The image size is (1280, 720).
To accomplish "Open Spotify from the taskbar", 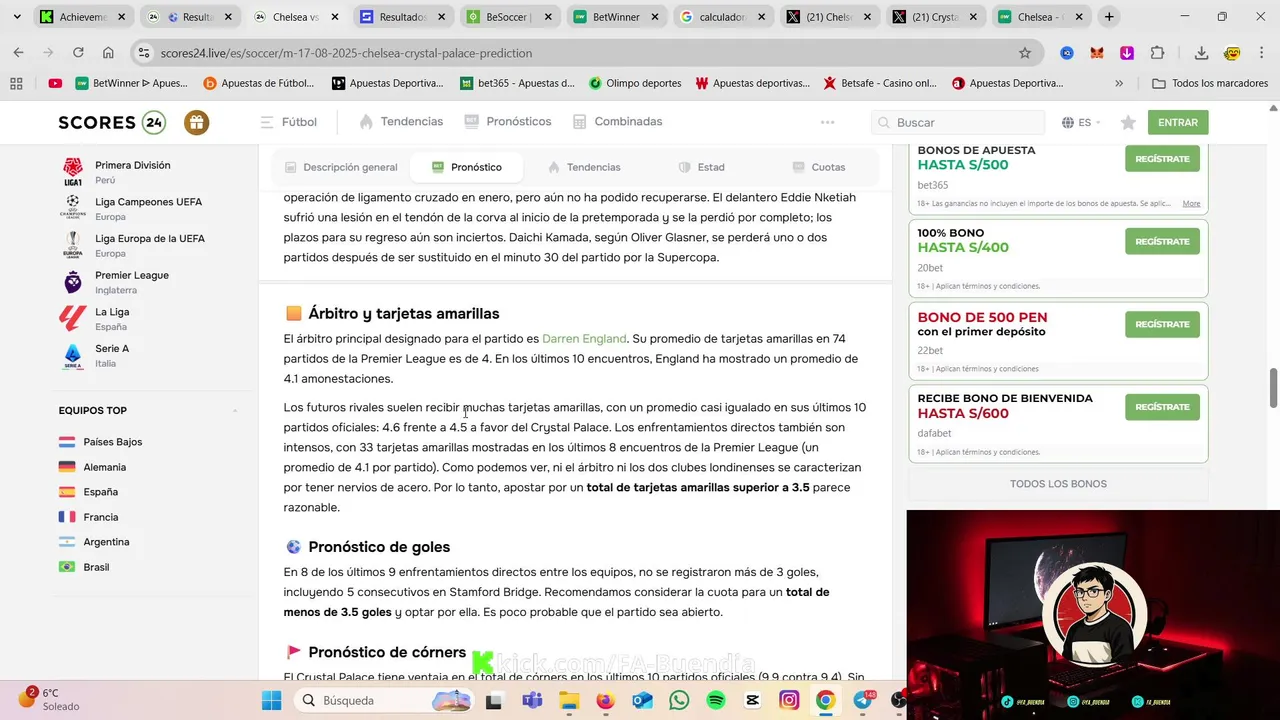I will (x=716, y=701).
